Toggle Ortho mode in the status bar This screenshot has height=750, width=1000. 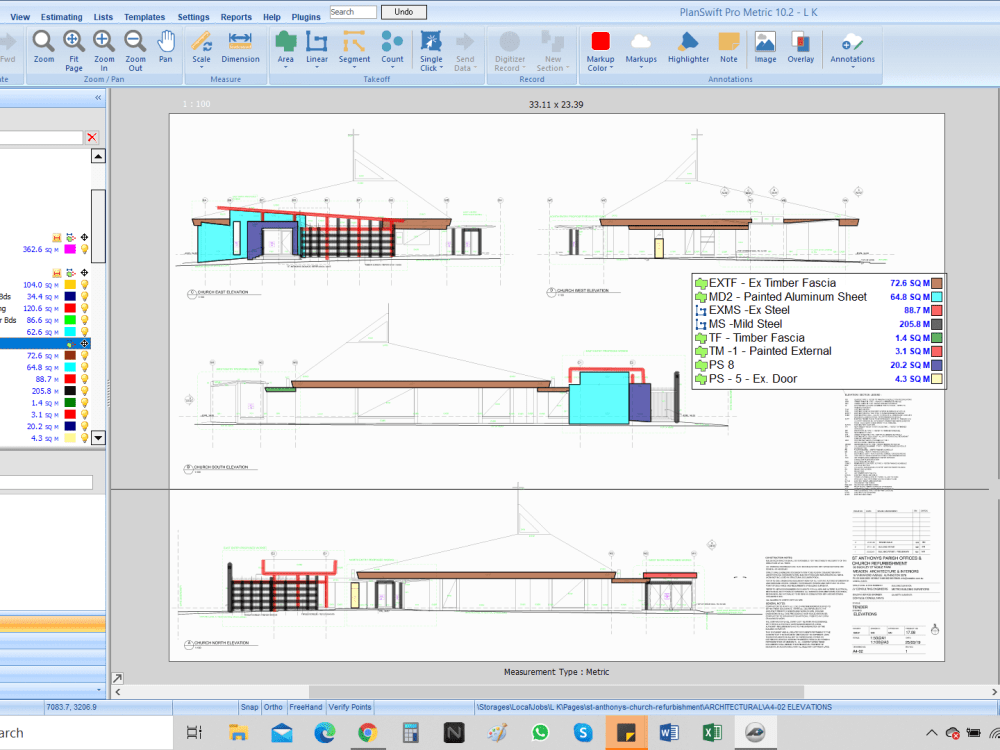coord(273,707)
